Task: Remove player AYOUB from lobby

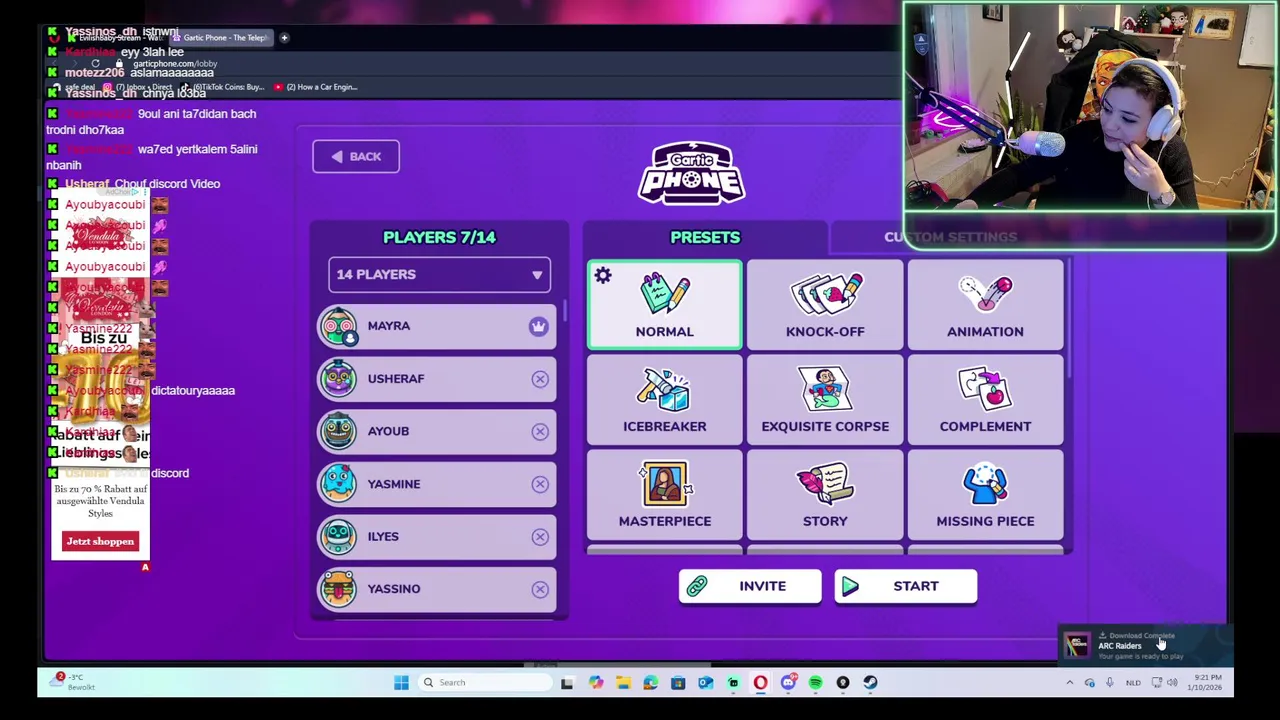Action: 540,431
